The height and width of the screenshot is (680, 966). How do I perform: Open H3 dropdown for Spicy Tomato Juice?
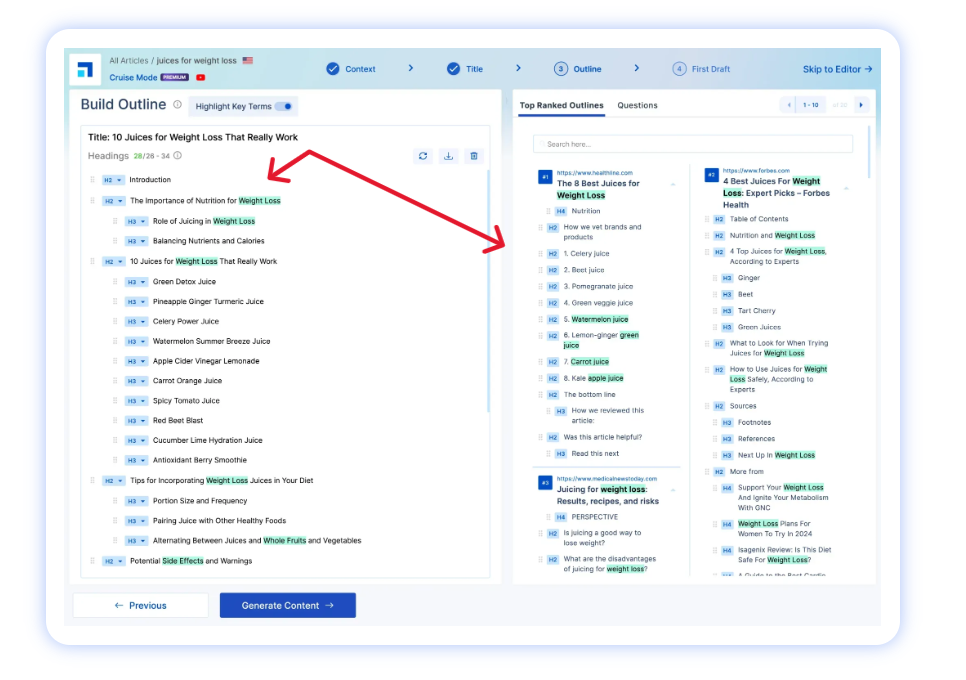click(x=136, y=401)
